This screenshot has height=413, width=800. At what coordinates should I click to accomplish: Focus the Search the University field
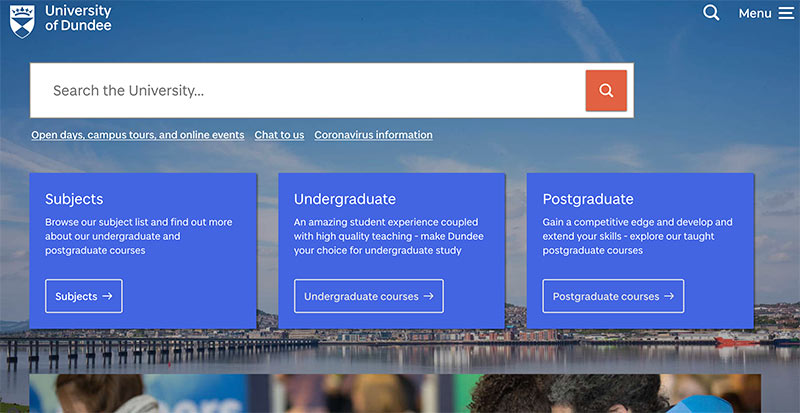click(x=308, y=90)
